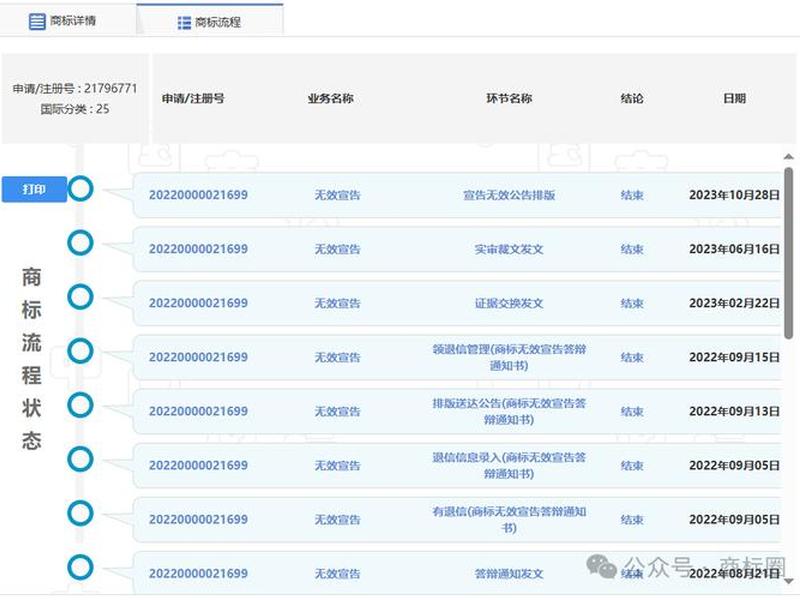Image resolution: width=800 pixels, height=600 pixels.
Task: Select timeline circle for 2023年02月22日 row
Action: (80, 296)
